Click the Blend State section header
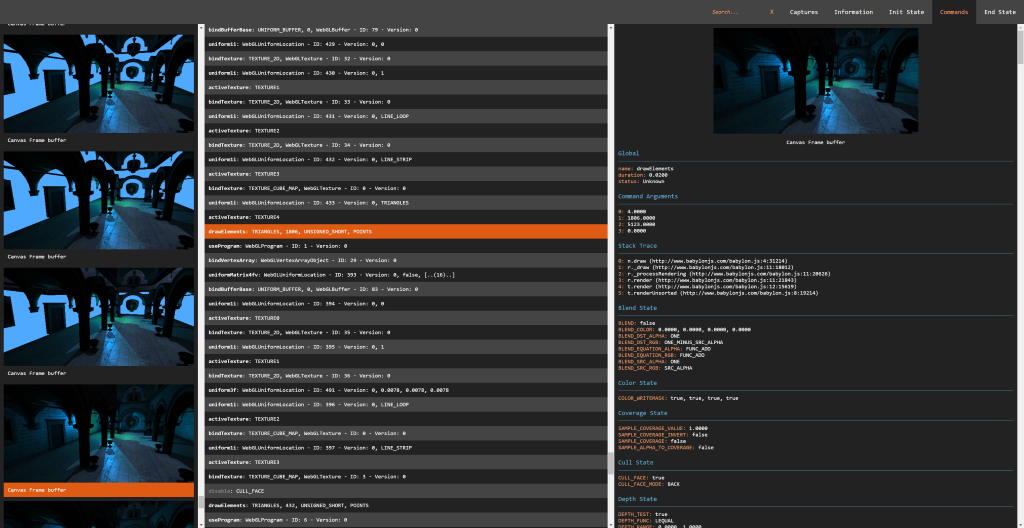1024x528 pixels. pos(637,308)
